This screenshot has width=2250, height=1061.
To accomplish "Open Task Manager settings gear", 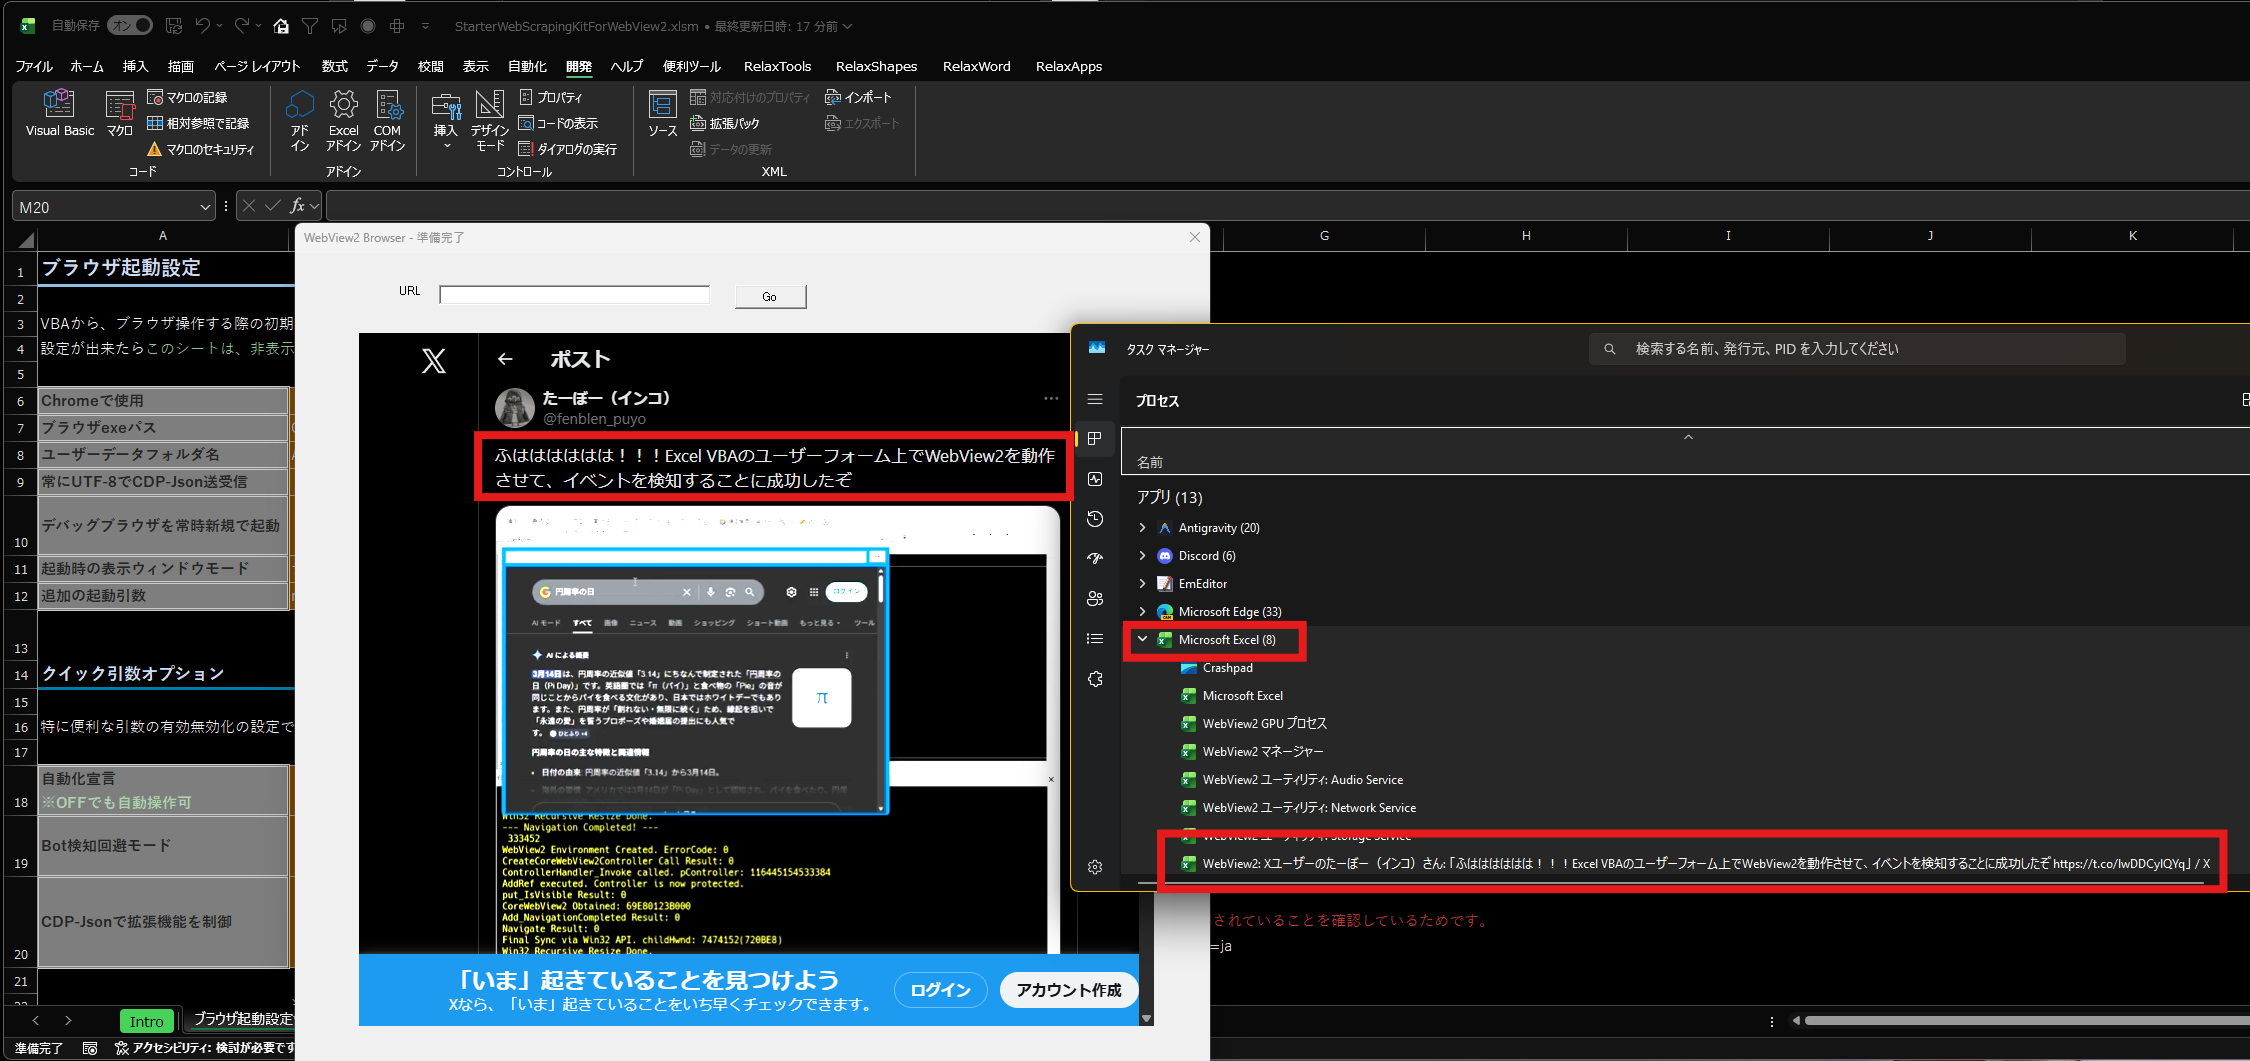I will pyautogui.click(x=1095, y=867).
